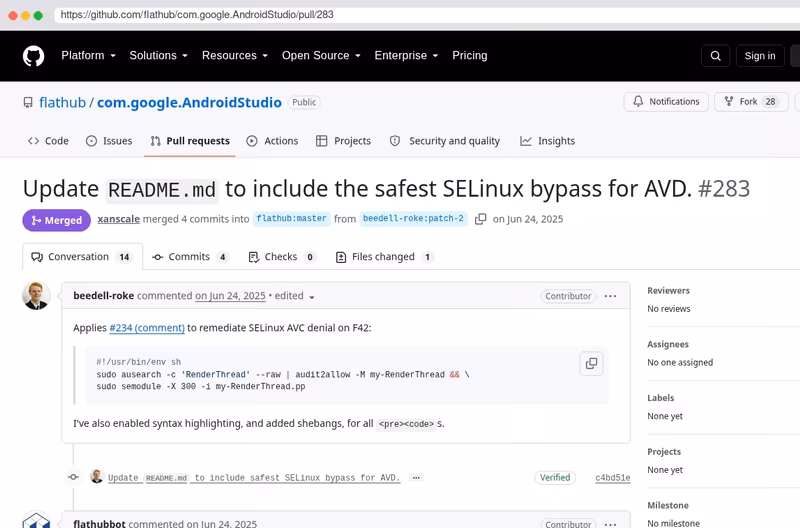
Task: Click the Notifications button
Action: [666, 102]
